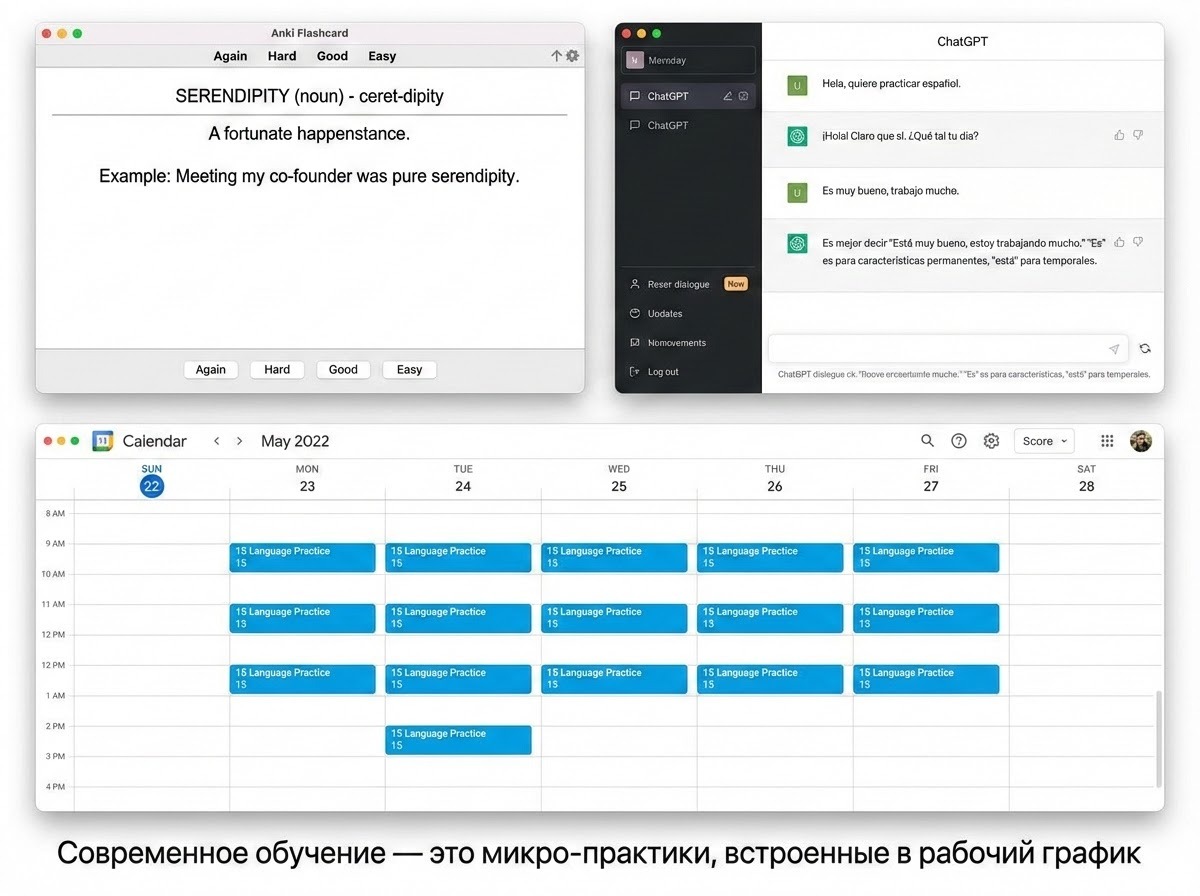Open the Score view dropdown
The height and width of the screenshot is (896, 1200).
1043,440
